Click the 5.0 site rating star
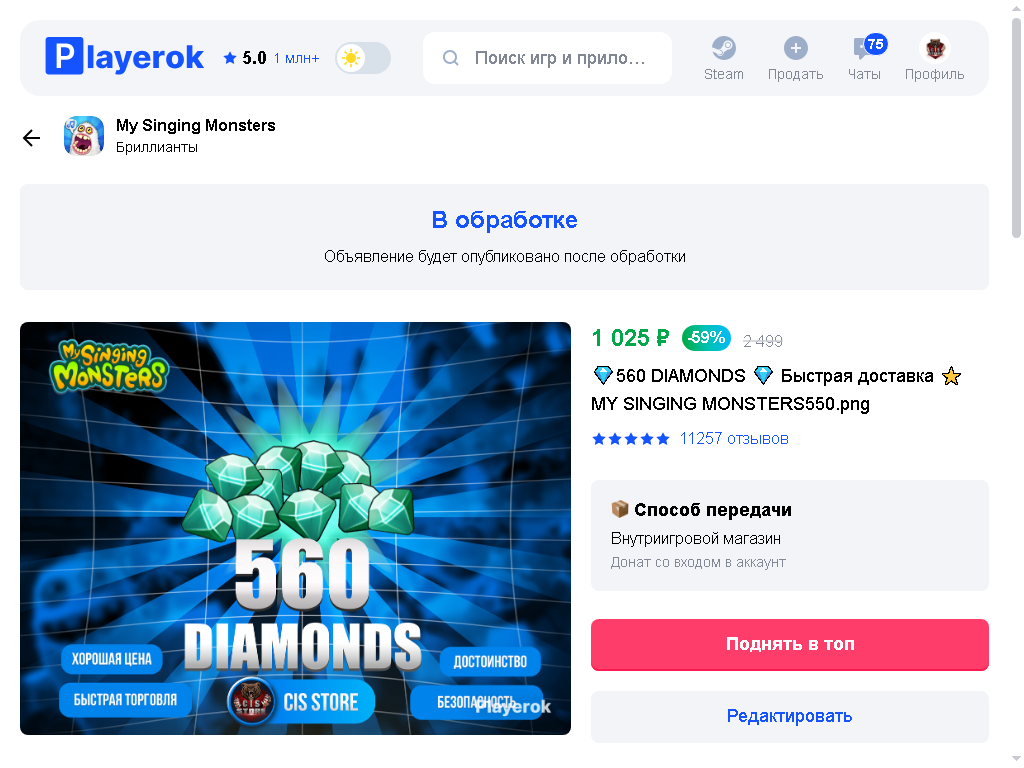Screen dimensions: 1024x768 229,58
